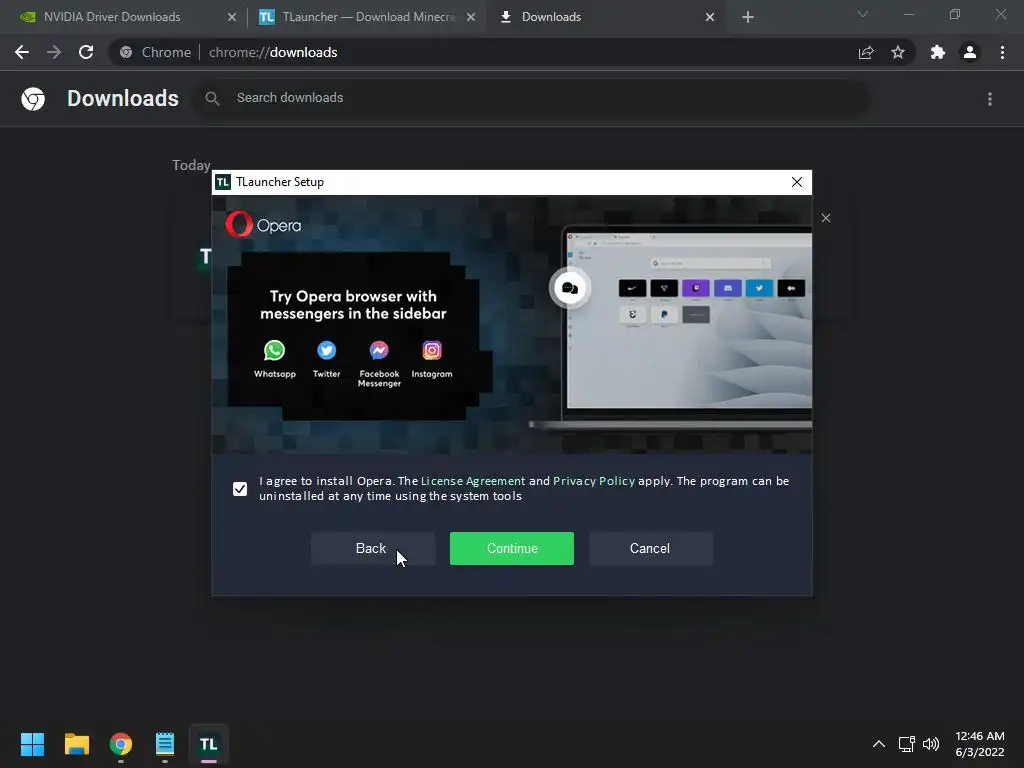Viewport: 1024px width, 768px height.
Task: Close the NVIDIA Driver Downloads tab
Action: pos(232,17)
